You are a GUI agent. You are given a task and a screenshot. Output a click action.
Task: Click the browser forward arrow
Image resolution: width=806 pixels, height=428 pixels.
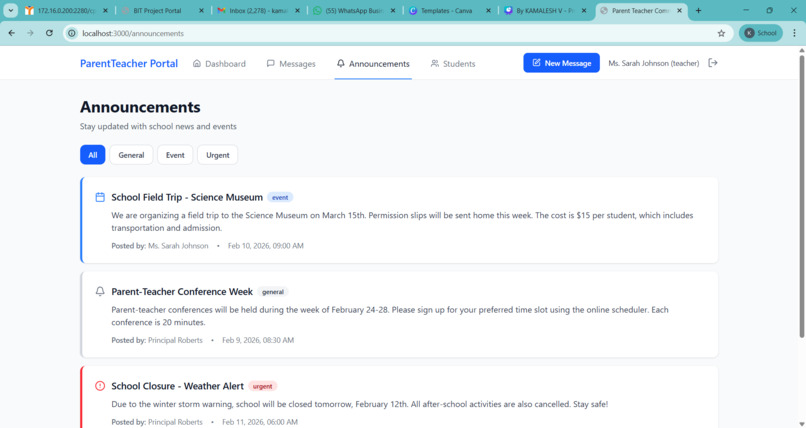point(30,33)
